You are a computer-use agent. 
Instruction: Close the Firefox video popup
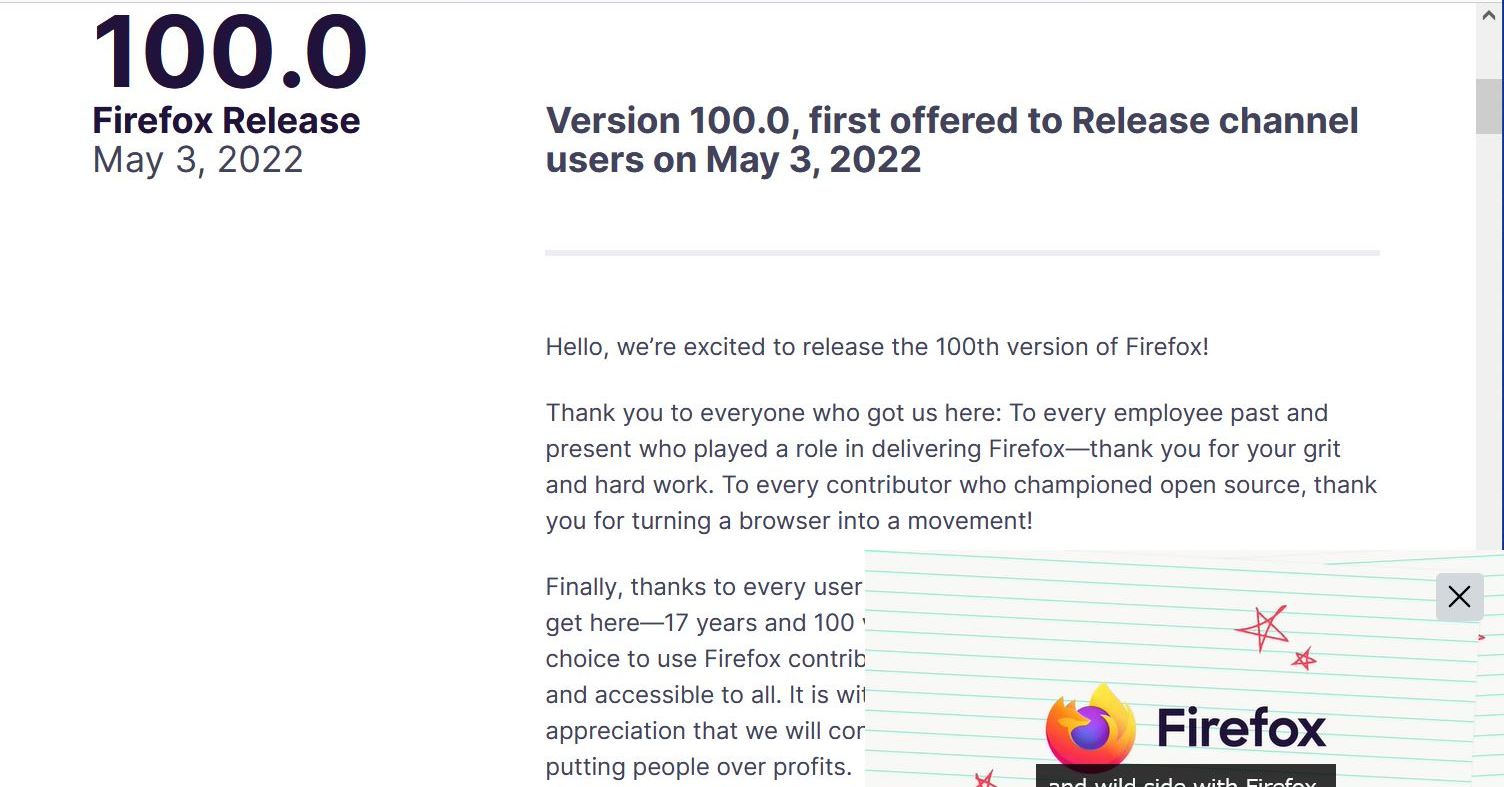tap(1459, 597)
